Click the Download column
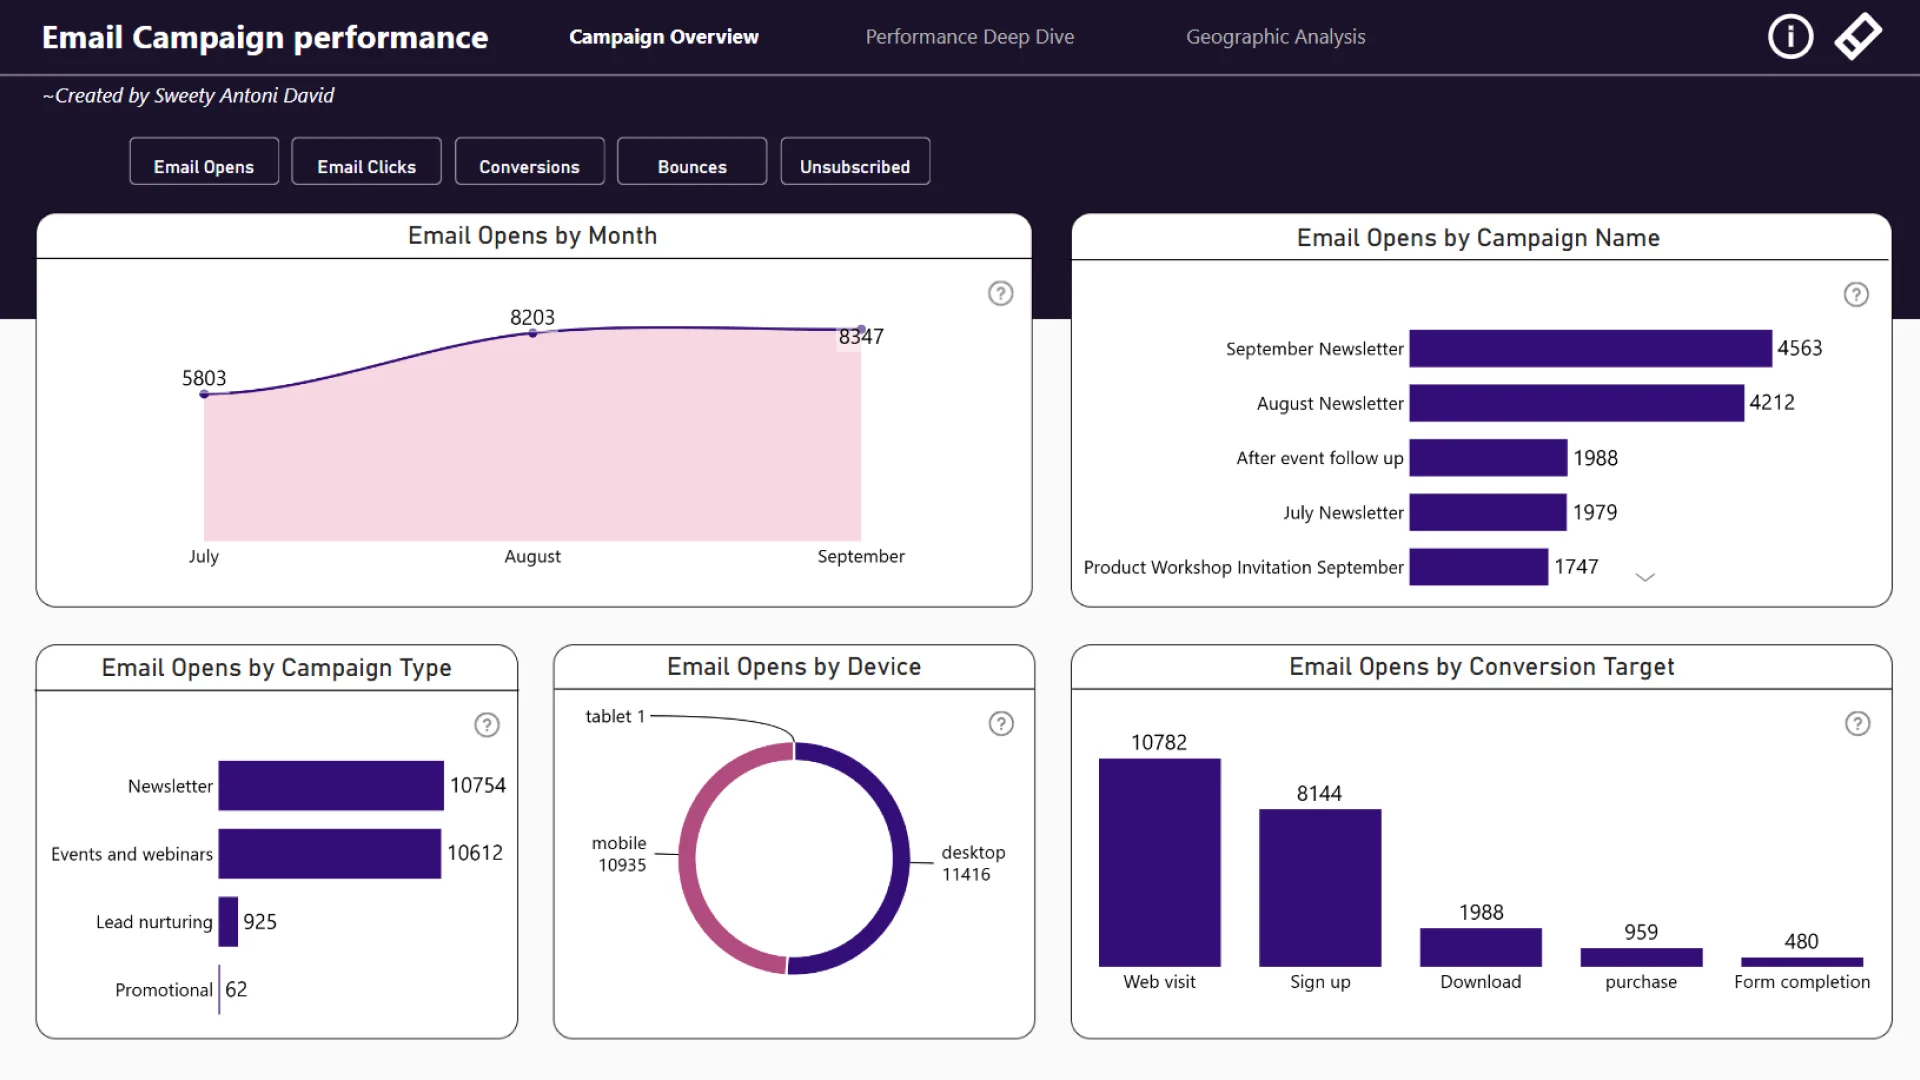Viewport: 1920px width, 1080px height. (x=1481, y=948)
